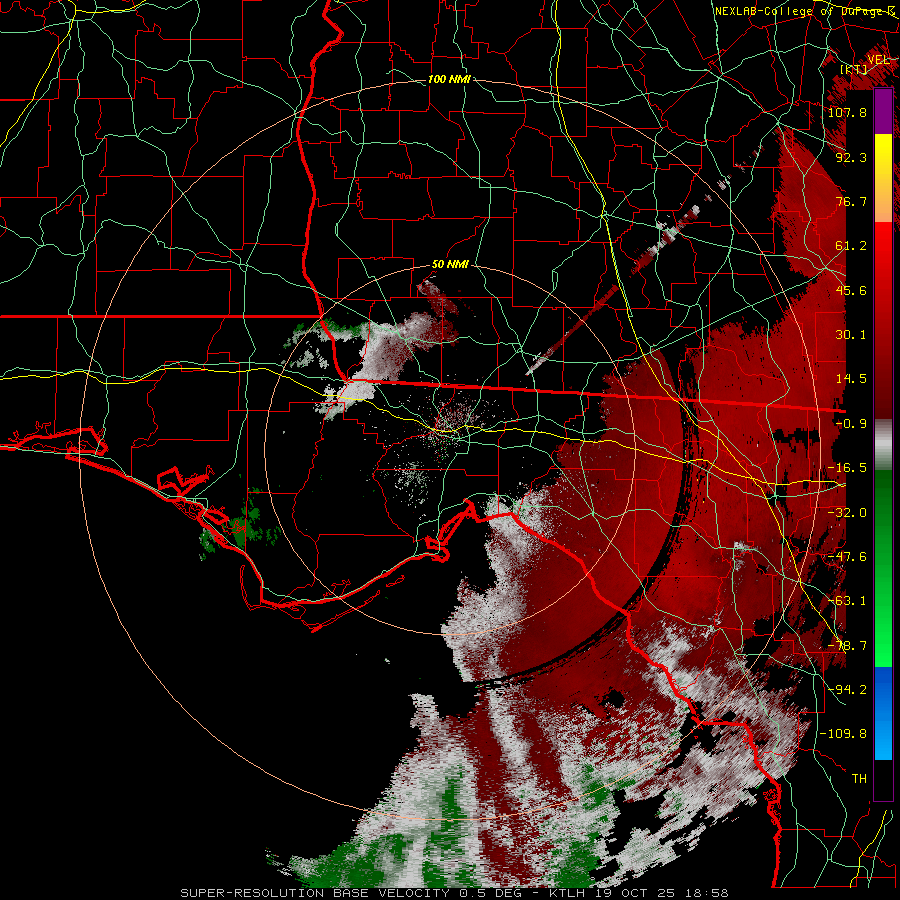Click the 107.8 velocity scale value

click(x=847, y=112)
